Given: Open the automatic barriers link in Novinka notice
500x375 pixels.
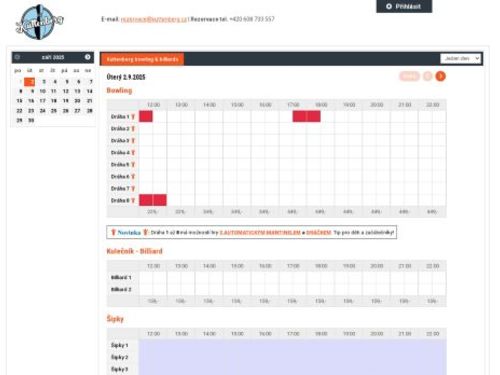Looking at the screenshot, I should 260,232.
